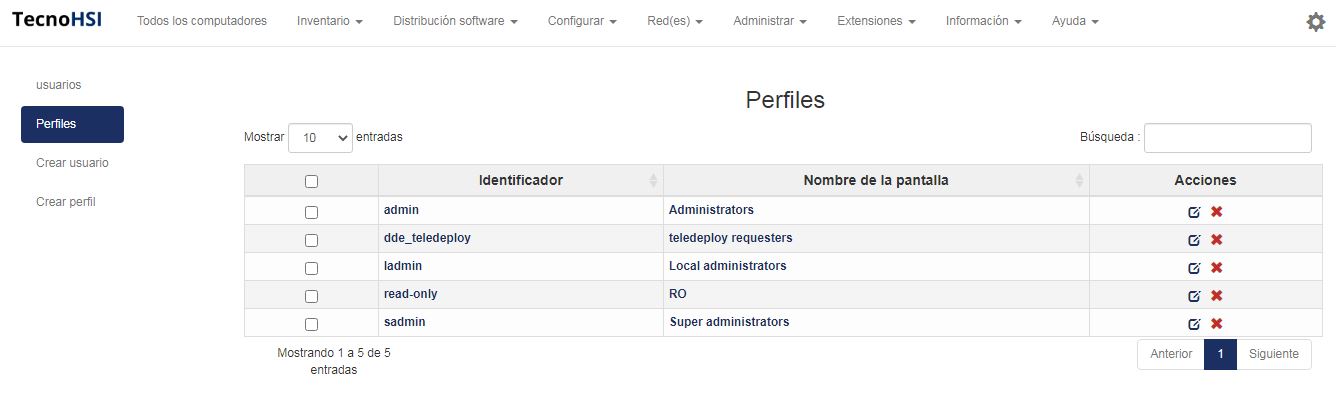Select Crear usuario in the sidebar
Screen dimensions: 1336x402
[x=72, y=163]
